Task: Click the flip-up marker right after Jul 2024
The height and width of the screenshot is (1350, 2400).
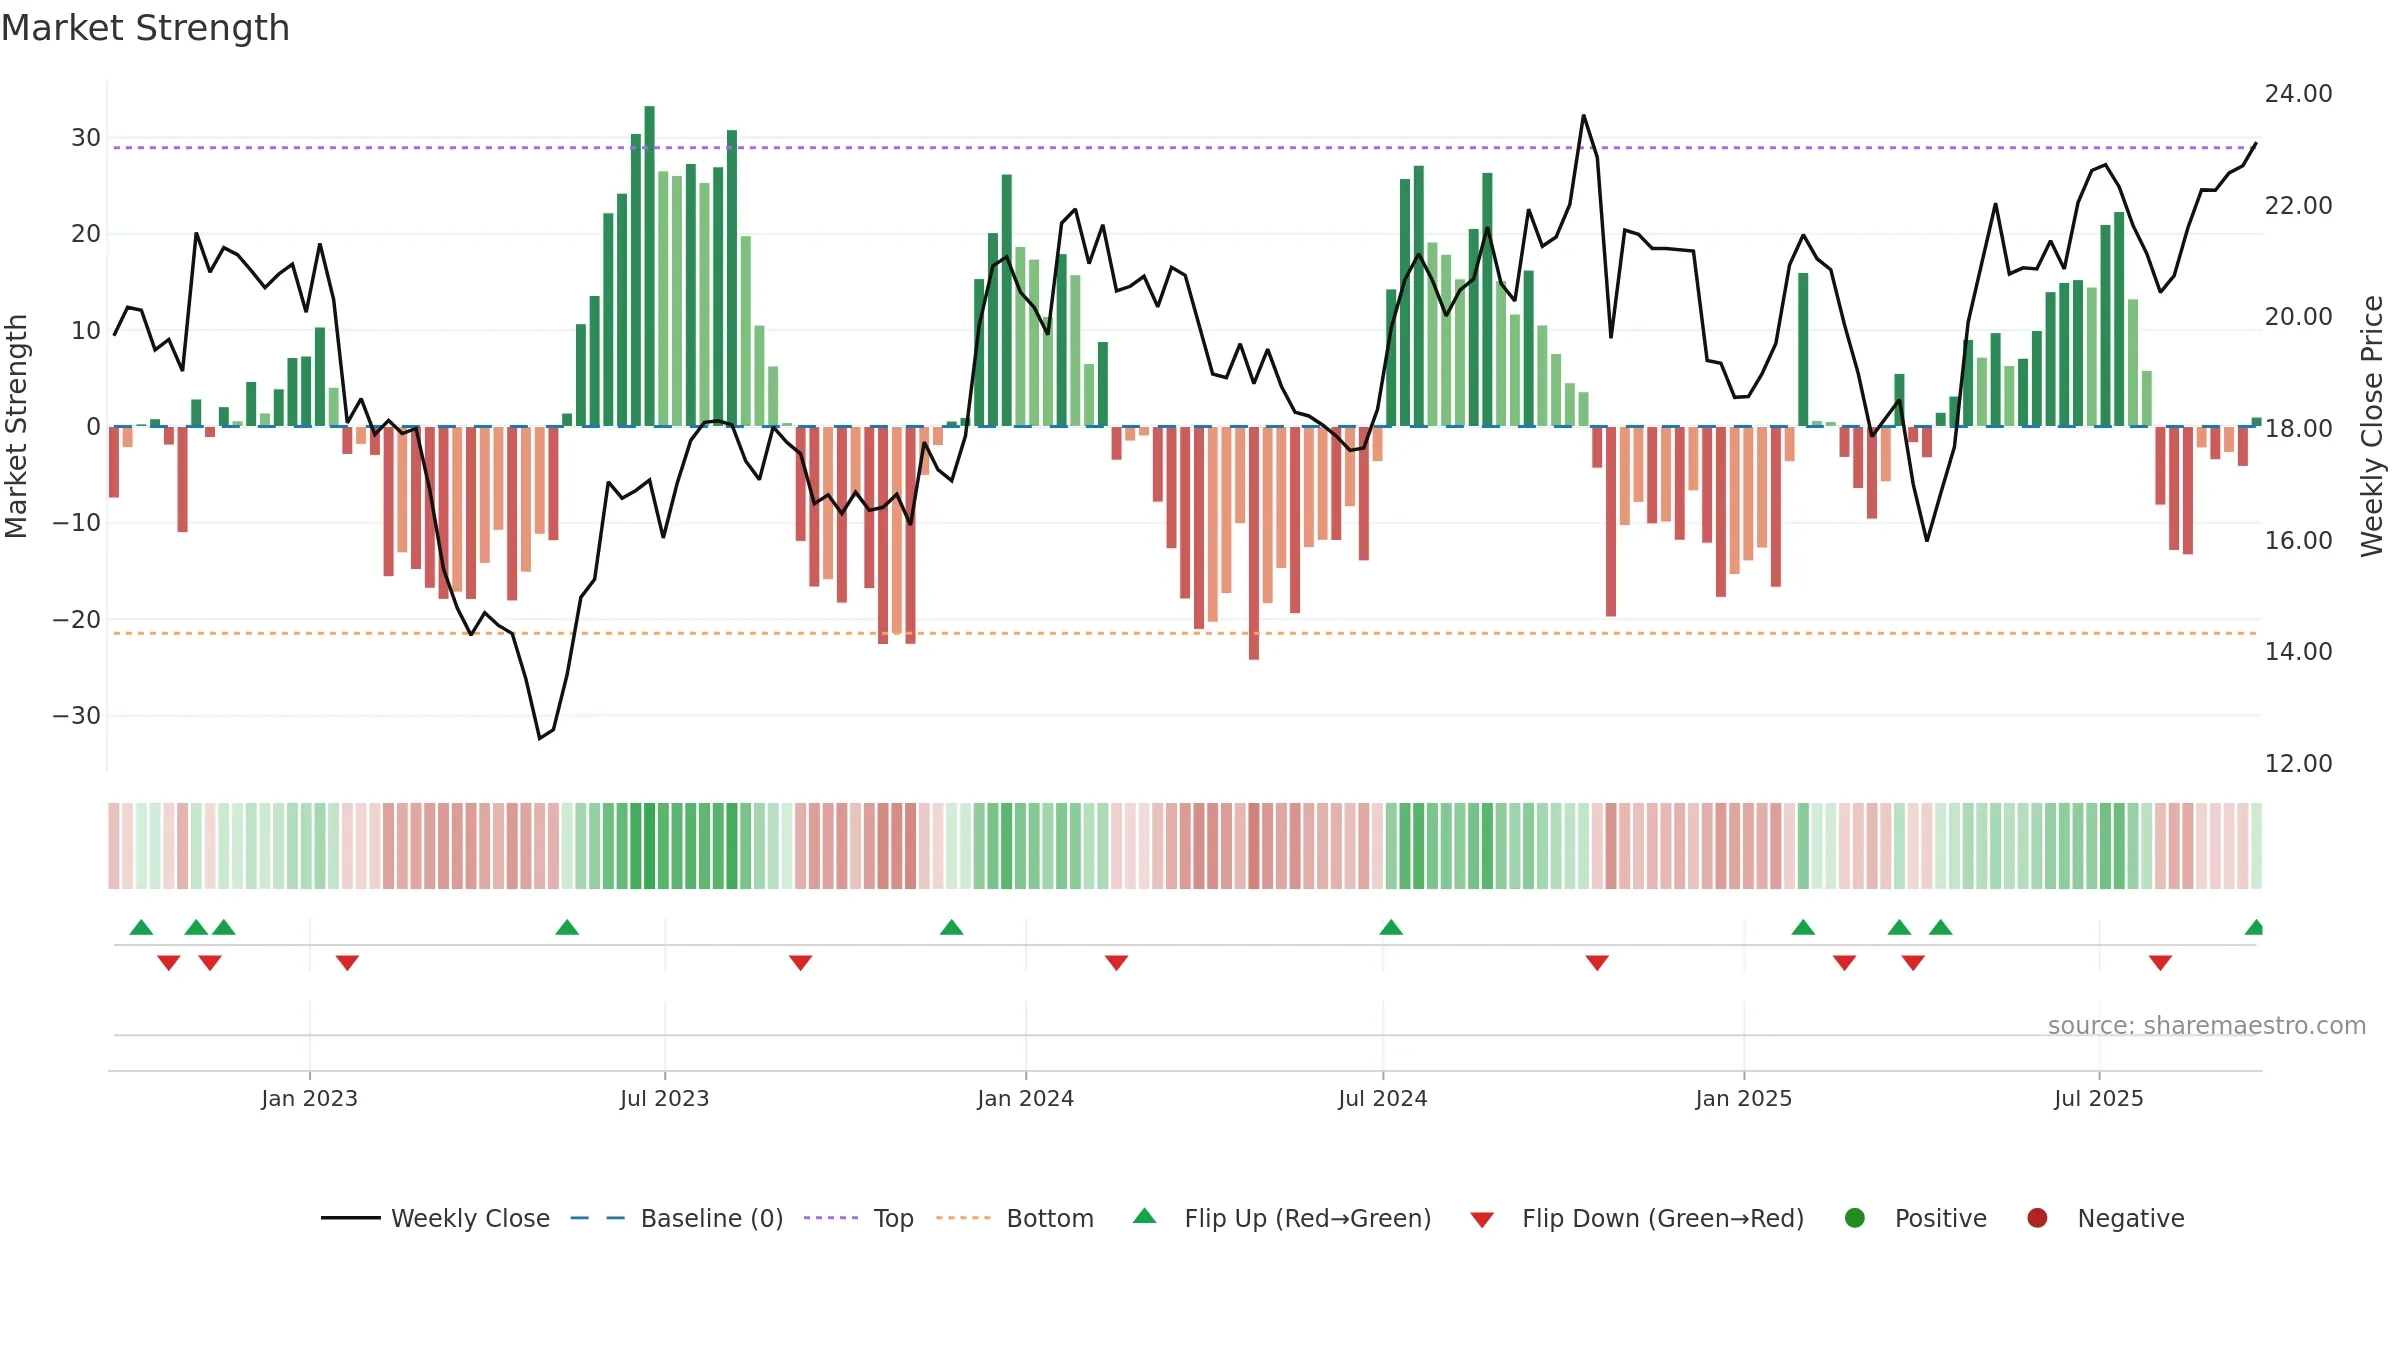Action: click(1391, 927)
